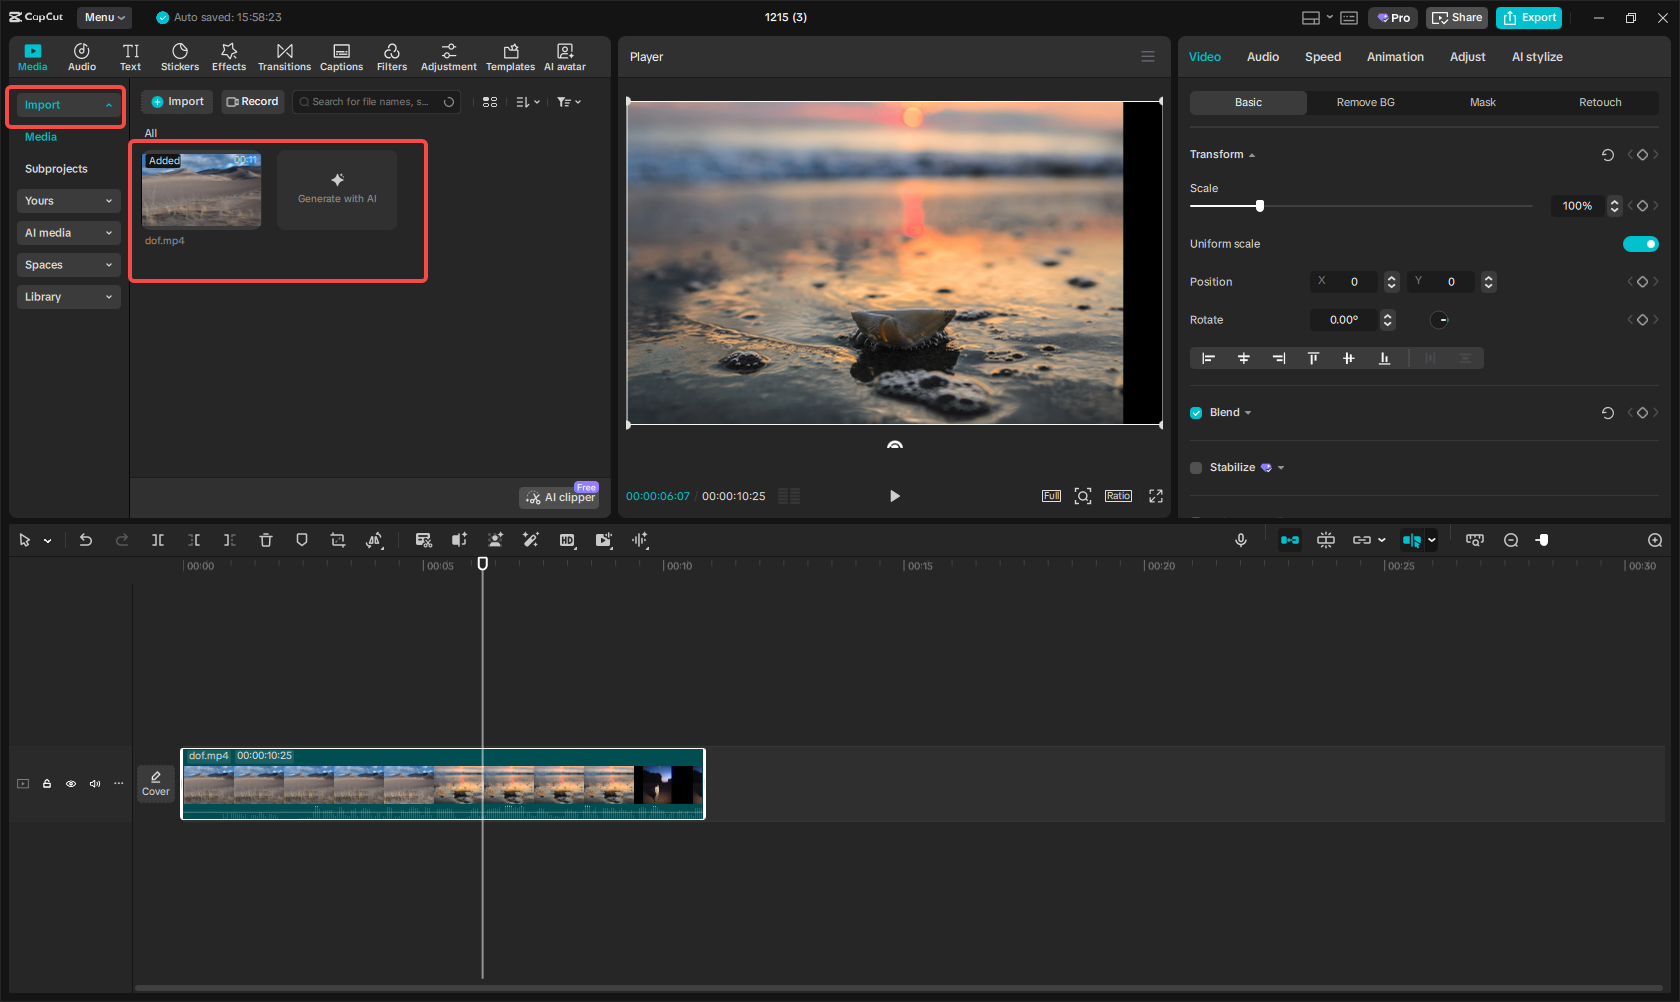Switch to the Adjust tab
Screen dimensions: 1680x1002
(x=1467, y=57)
